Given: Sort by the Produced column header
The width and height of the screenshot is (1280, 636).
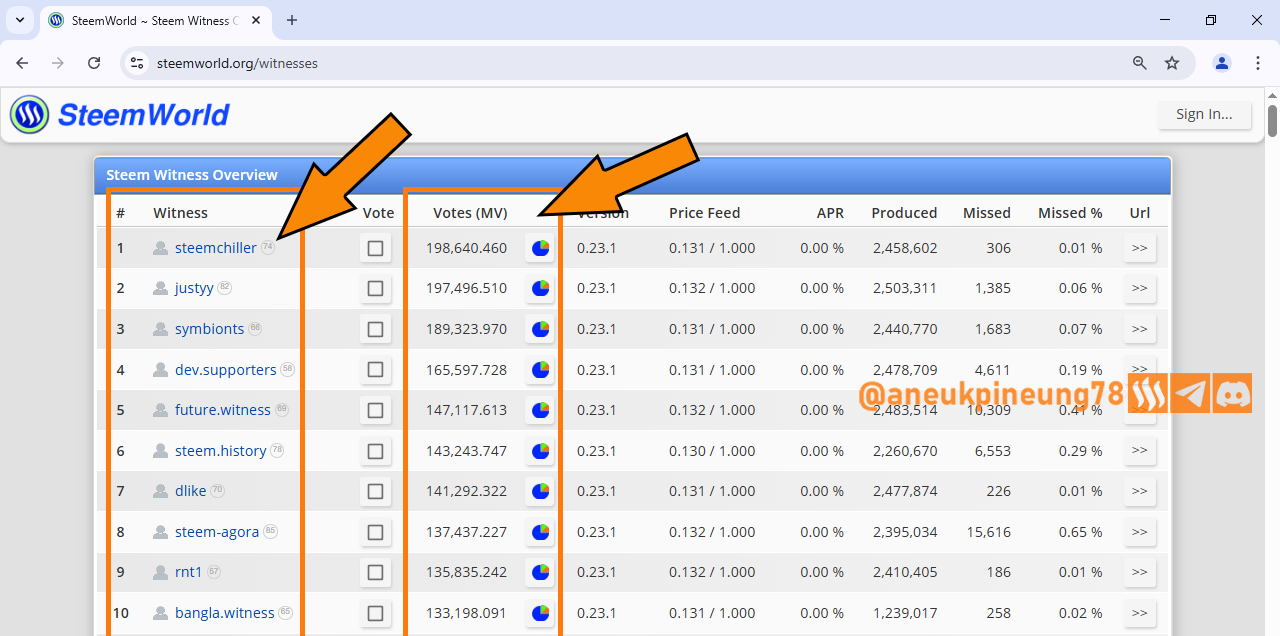Looking at the screenshot, I should (x=904, y=213).
